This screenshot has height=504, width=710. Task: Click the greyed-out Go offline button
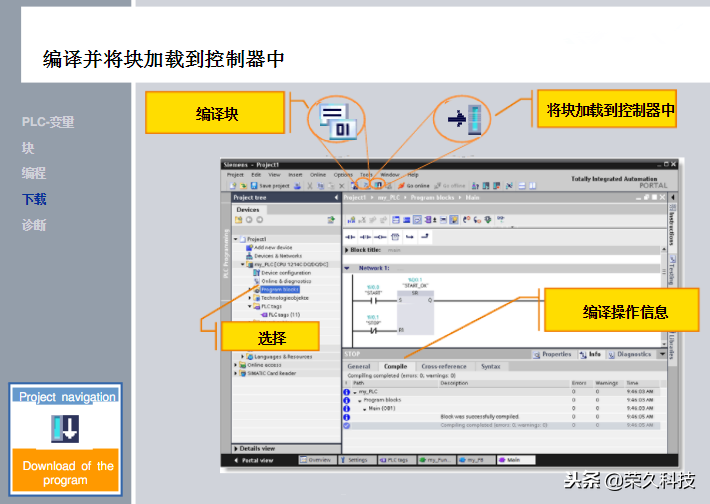[x=450, y=186]
